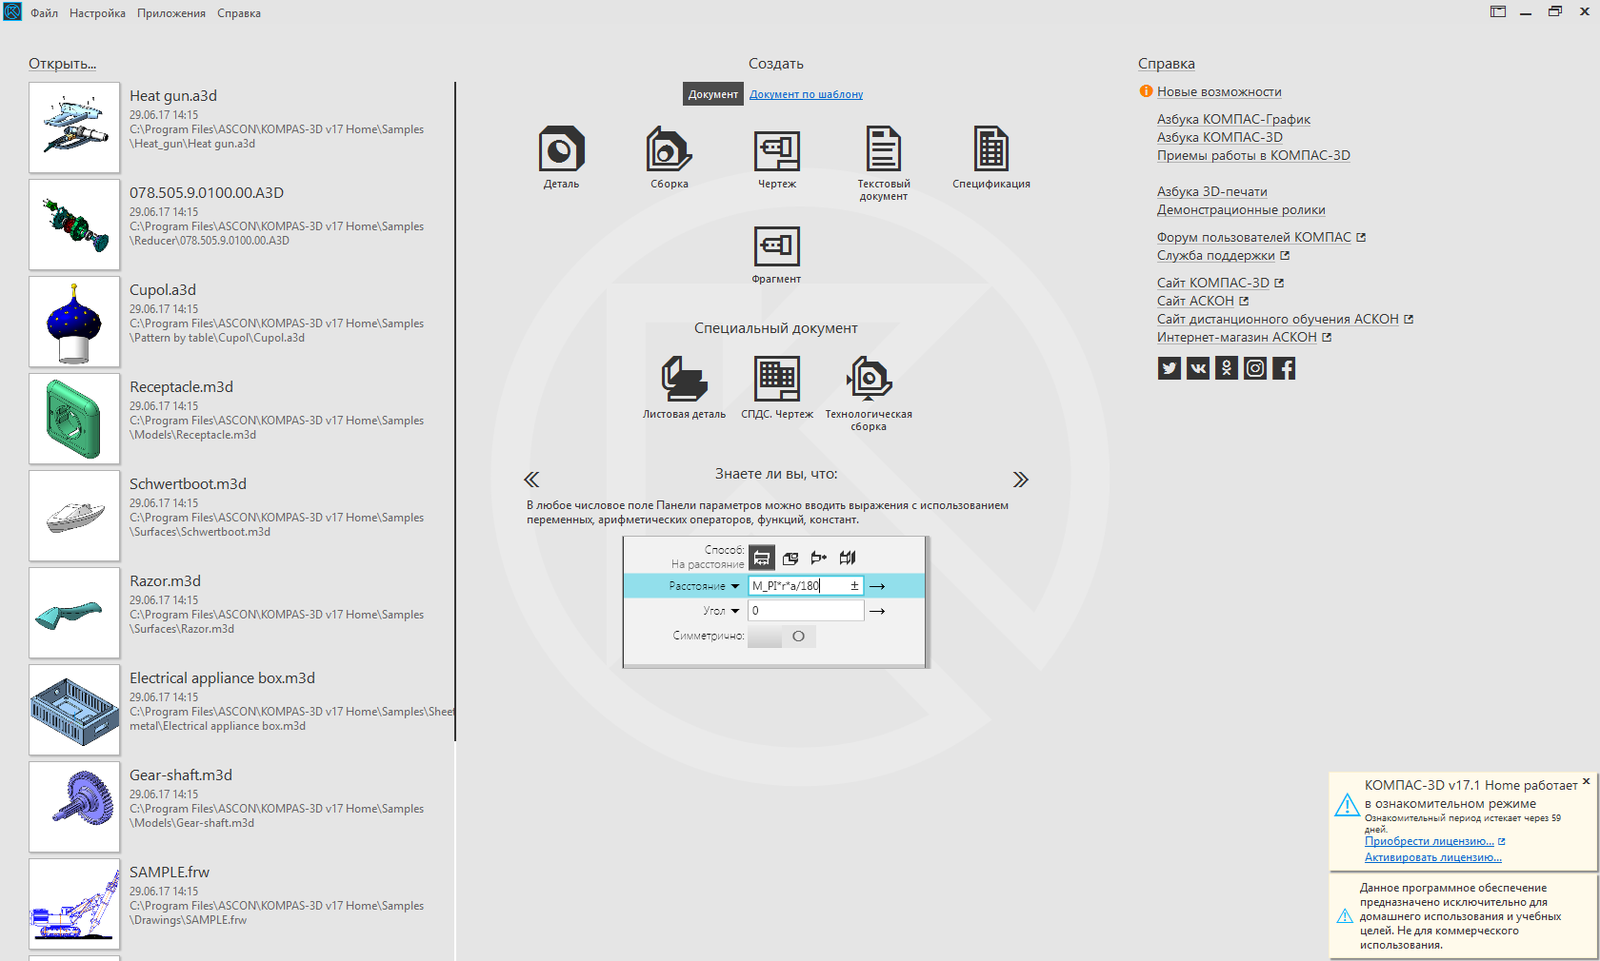This screenshot has height=961, width=1600.
Task: Close the trial mode notification
Action: coord(1586,781)
